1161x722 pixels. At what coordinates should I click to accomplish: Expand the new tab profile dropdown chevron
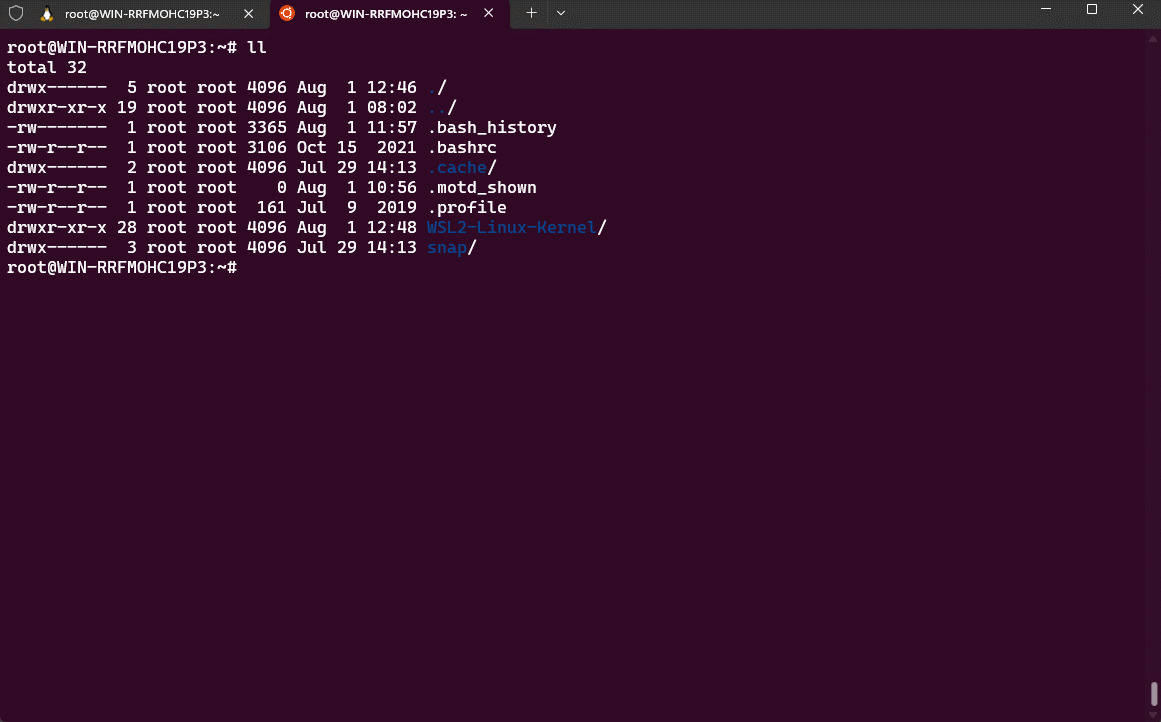click(561, 13)
